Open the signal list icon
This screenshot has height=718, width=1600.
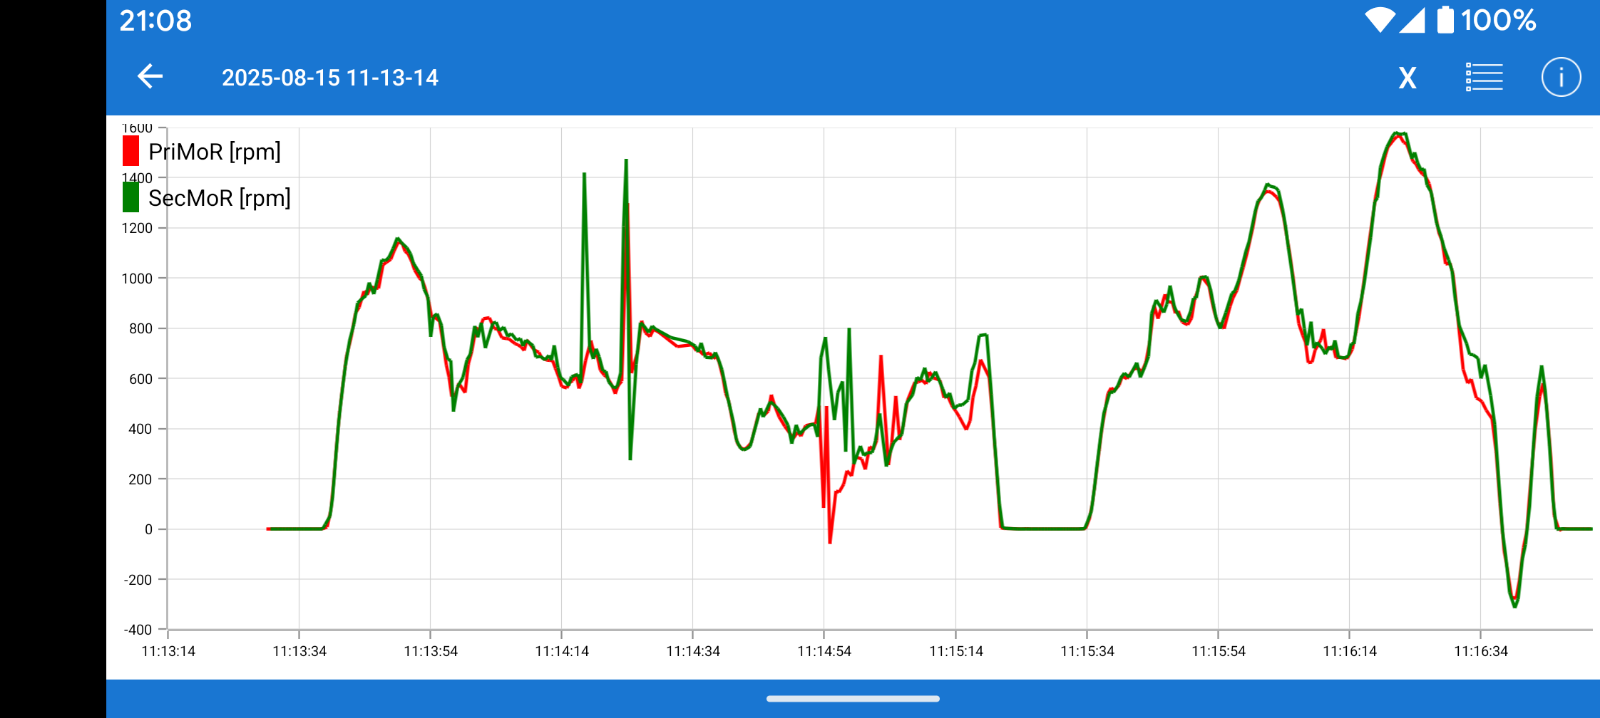point(1484,77)
